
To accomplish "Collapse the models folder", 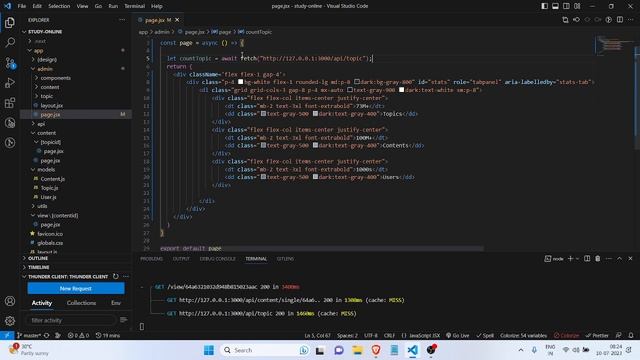I will [x=46, y=169].
